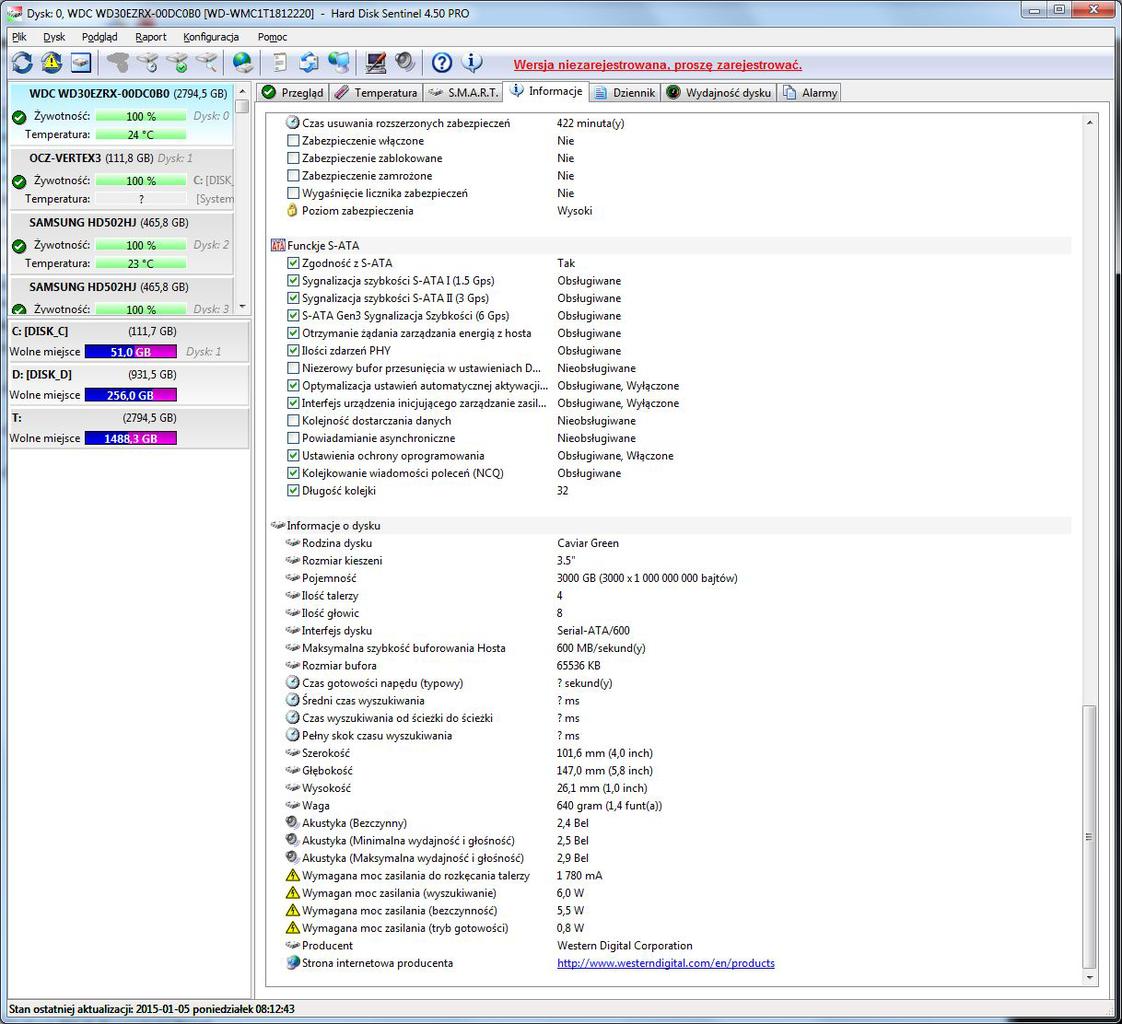Viewport: 1122px width, 1024px height.
Task: Toggle the Ilości zdarzeń PHY checkbox
Action: pyautogui.click(x=293, y=351)
